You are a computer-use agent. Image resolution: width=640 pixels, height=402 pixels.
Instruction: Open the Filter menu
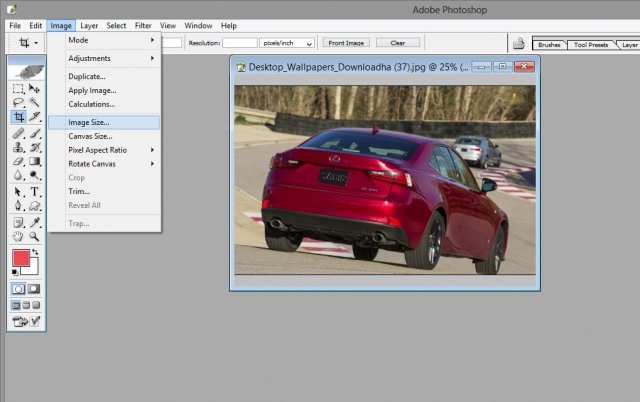point(143,25)
